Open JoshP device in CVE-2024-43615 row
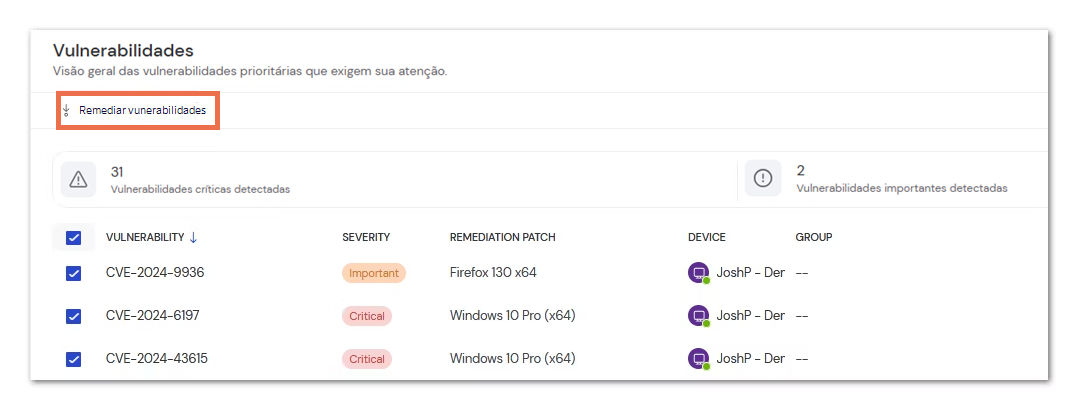The width and height of the screenshot is (1082, 414). [750, 359]
